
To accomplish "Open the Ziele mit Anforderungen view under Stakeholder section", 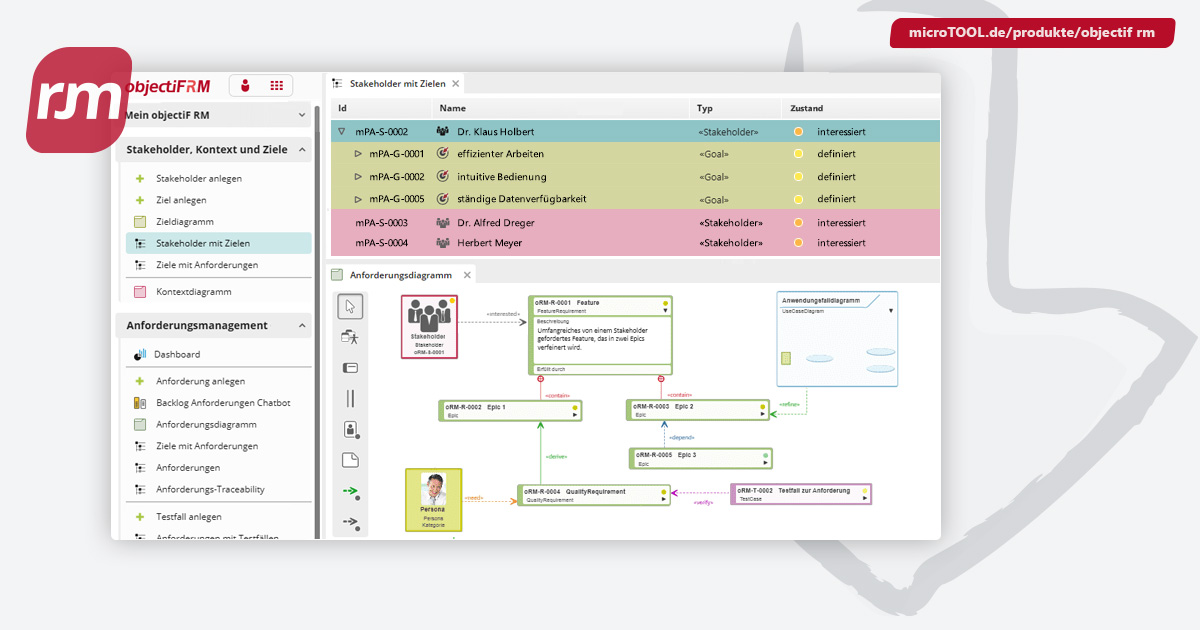I will [x=207, y=265].
